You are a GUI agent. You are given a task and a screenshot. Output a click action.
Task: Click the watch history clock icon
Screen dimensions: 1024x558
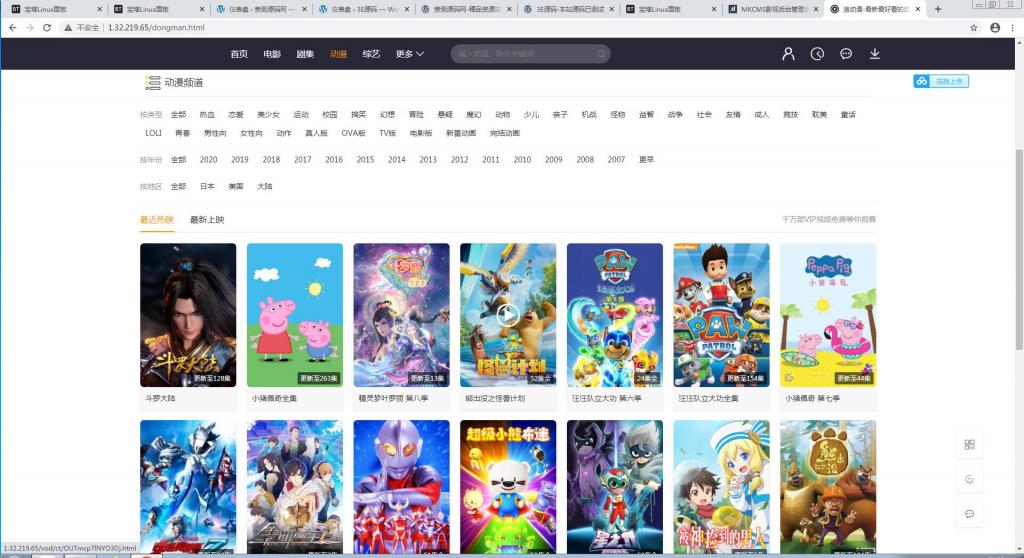pyautogui.click(x=817, y=53)
